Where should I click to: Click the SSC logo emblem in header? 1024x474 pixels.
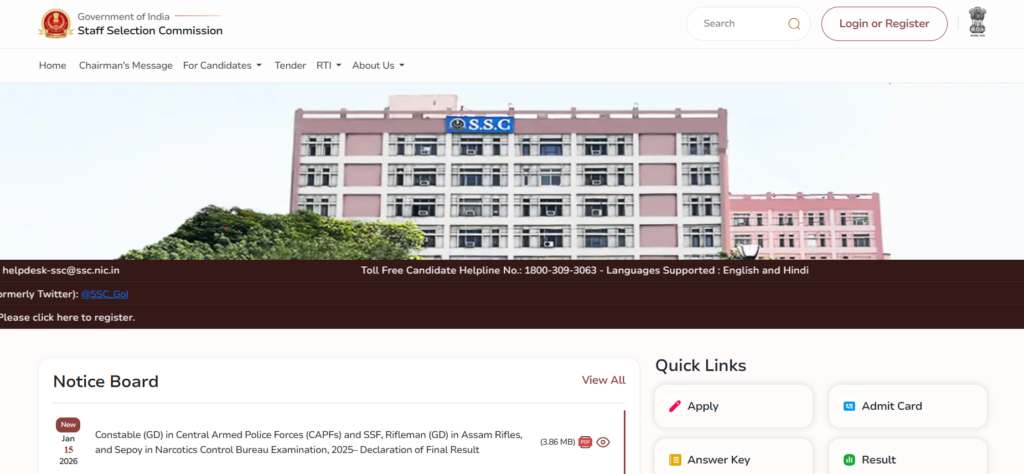[x=54, y=23]
